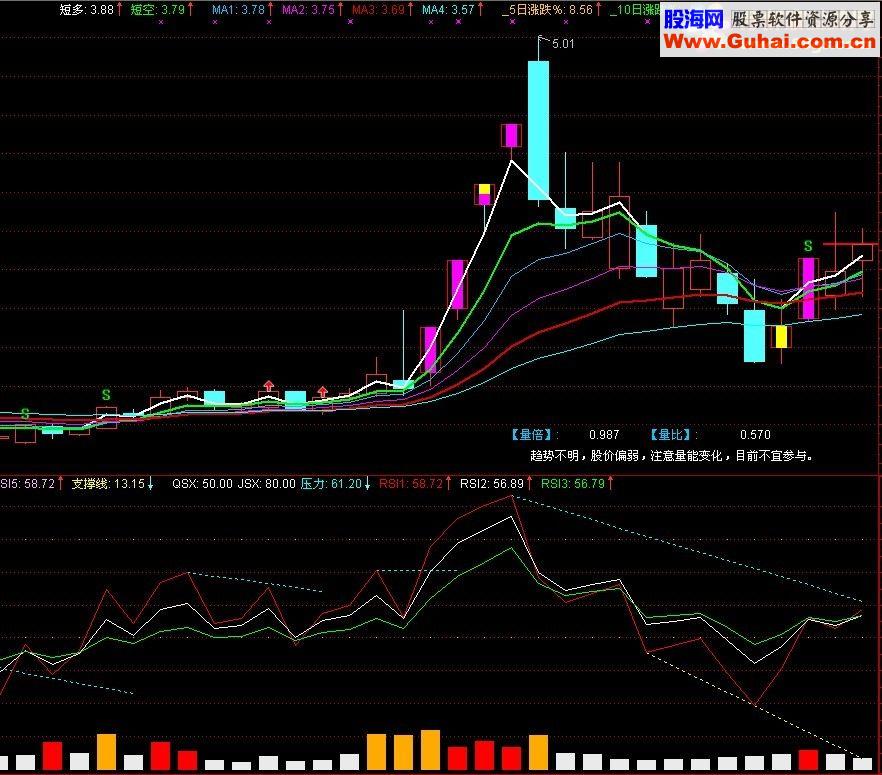Click the QSX: 50.00 label
Screen dimensions: 882x775
tap(202, 484)
